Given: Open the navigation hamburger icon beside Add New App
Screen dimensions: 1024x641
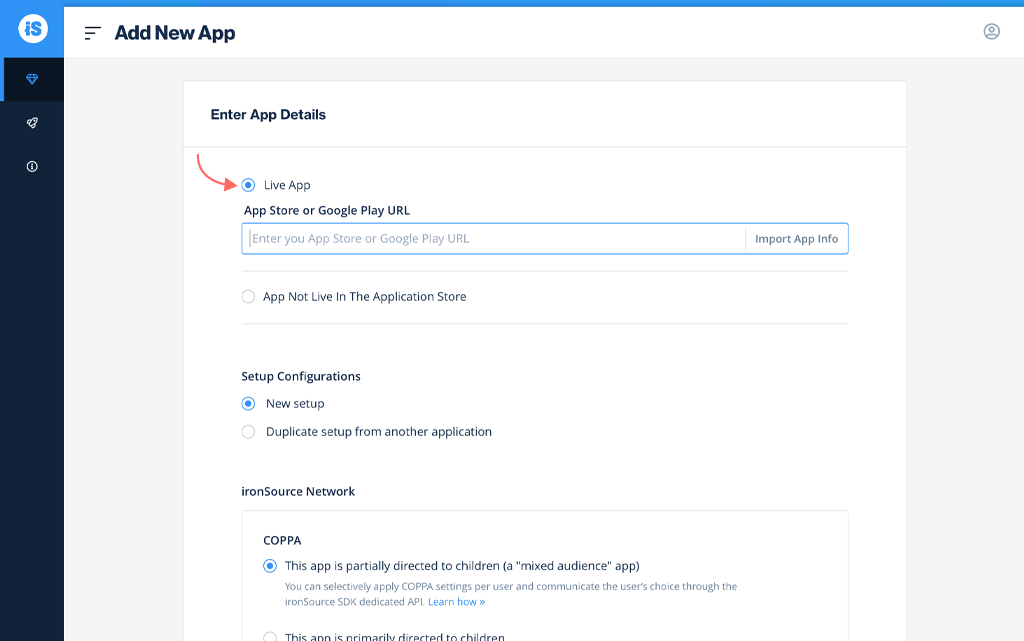Looking at the screenshot, I should click(92, 32).
